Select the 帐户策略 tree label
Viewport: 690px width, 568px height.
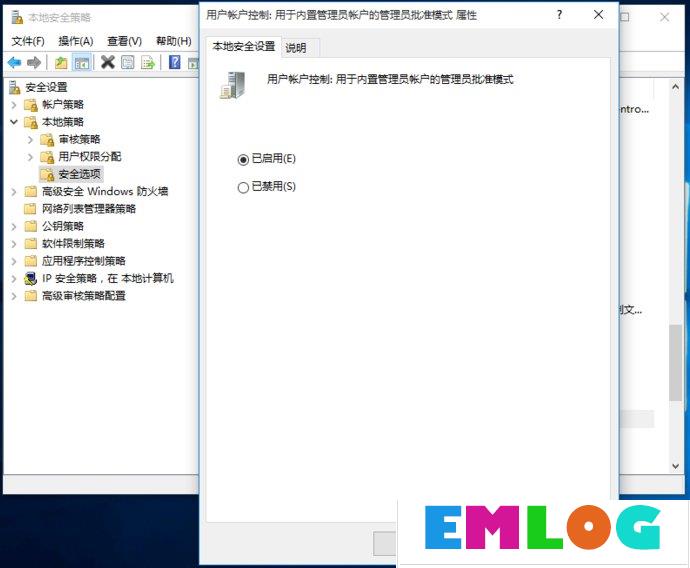pyautogui.click(x=62, y=105)
